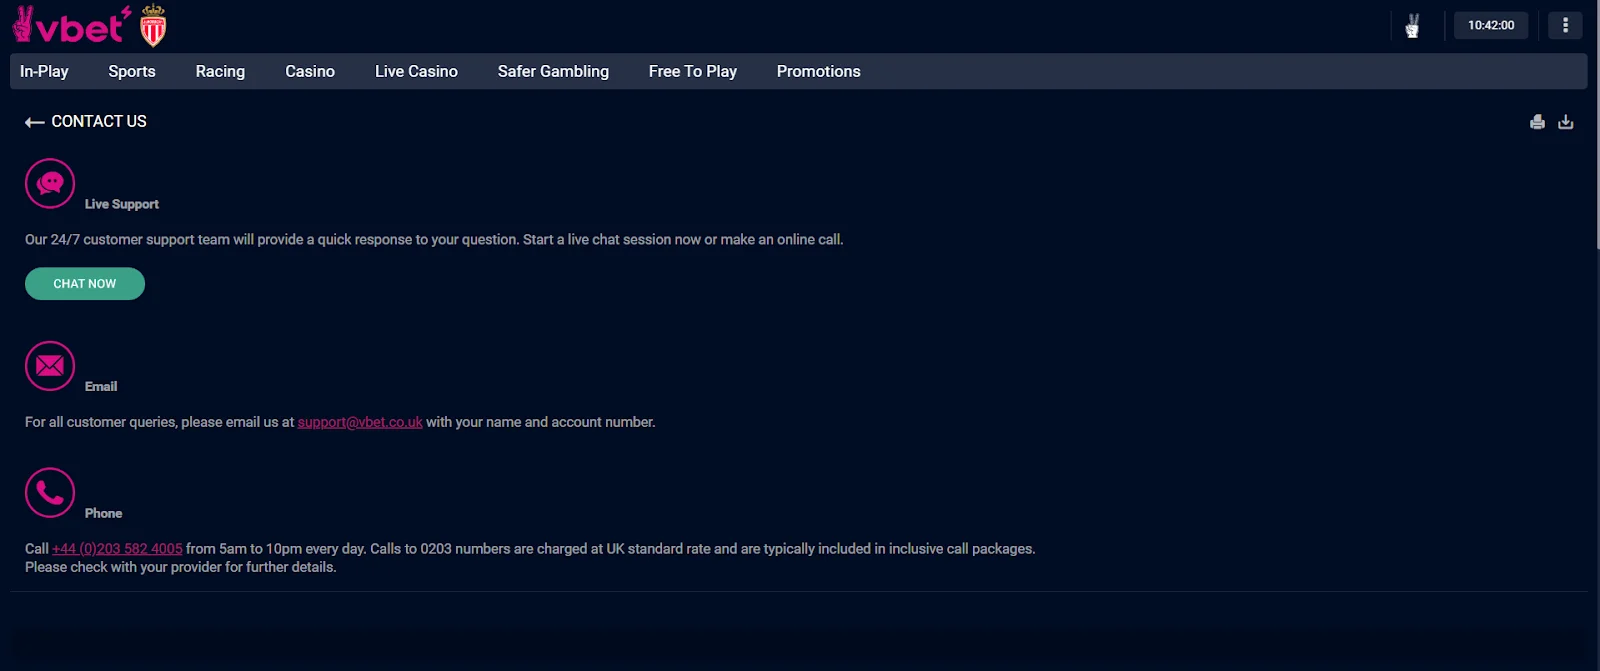Open the Safer Gambling page
1600x671 pixels.
point(553,71)
